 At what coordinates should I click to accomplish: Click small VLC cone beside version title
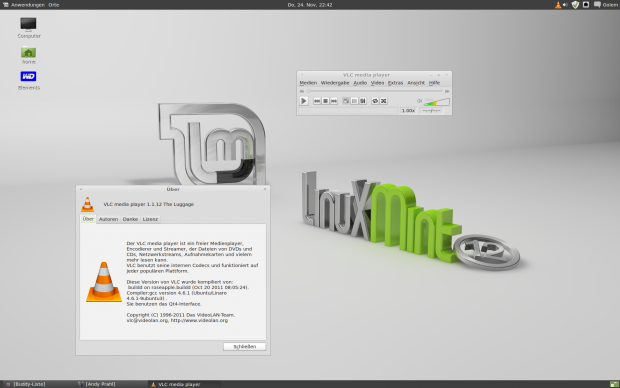pos(87,204)
